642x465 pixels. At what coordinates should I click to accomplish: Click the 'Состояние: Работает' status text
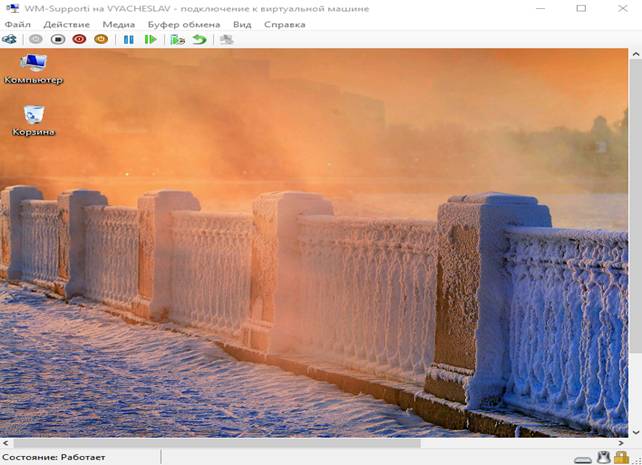coord(54,457)
